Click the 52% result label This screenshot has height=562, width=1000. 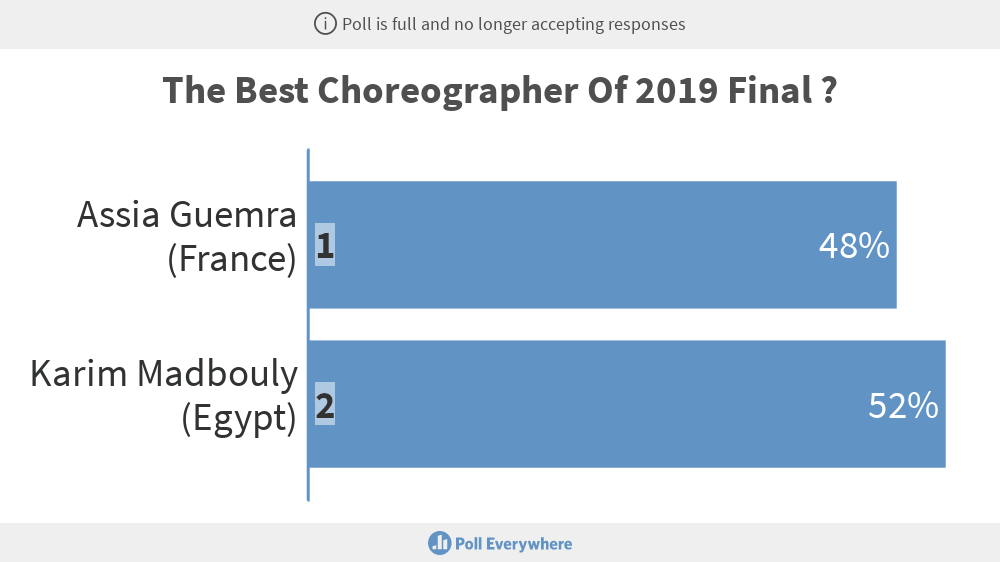coord(903,405)
